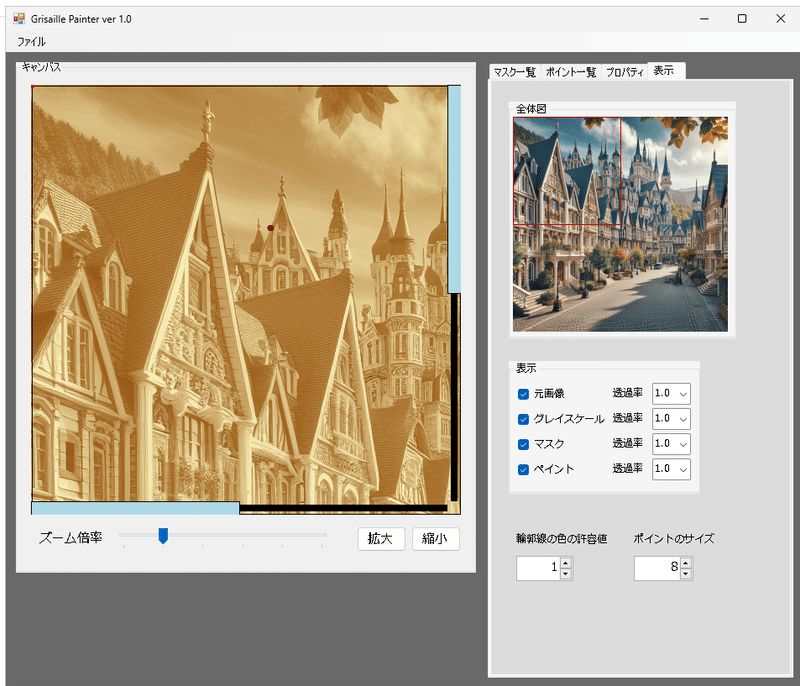Switch to the ポイント一覧 tab
Viewport: 800px width, 686px height.
pyautogui.click(x=571, y=72)
